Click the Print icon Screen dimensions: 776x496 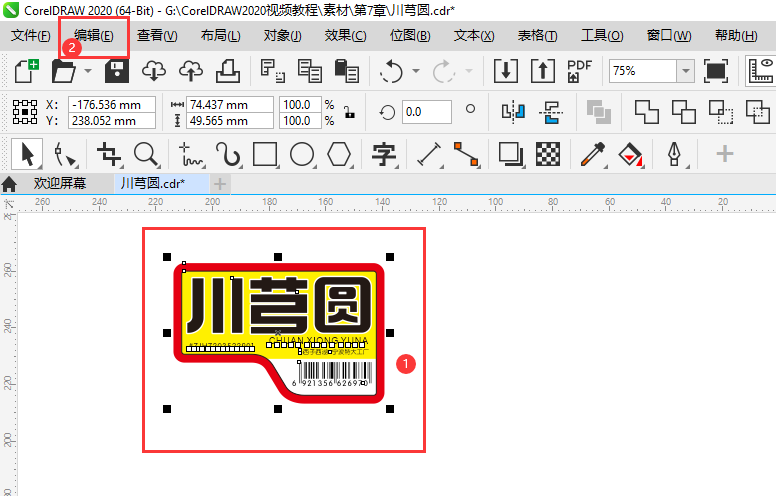[x=228, y=71]
